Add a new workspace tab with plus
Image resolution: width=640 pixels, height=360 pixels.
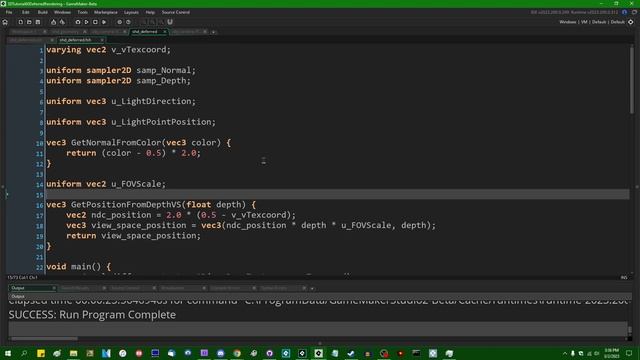coord(213,32)
